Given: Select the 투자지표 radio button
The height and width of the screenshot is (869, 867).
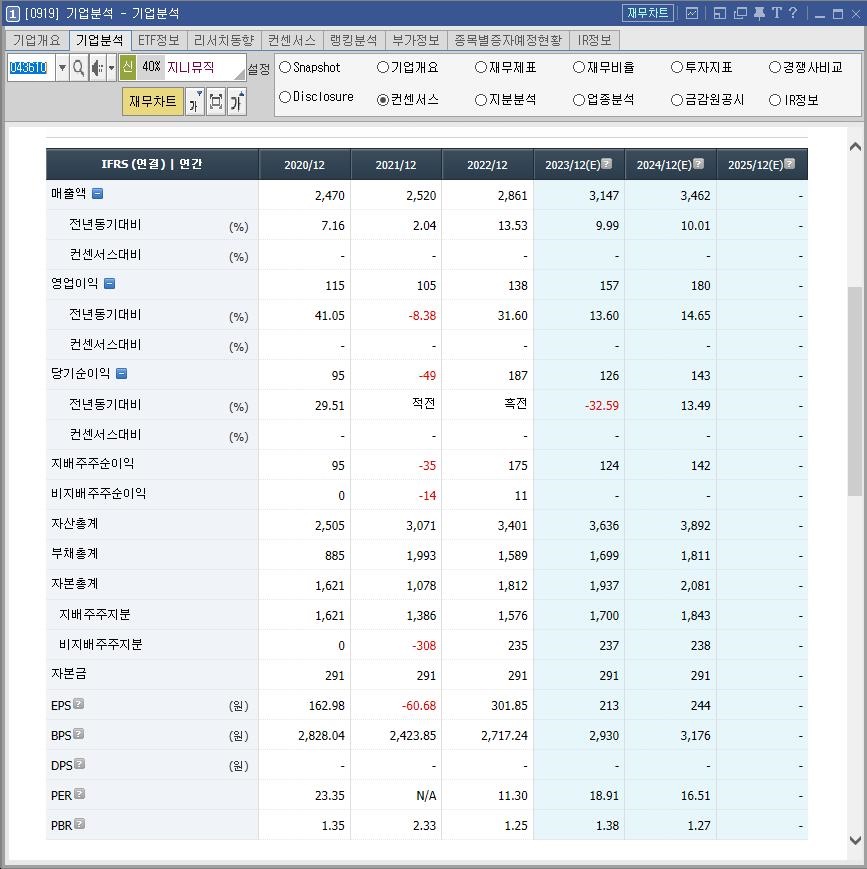Looking at the screenshot, I should 676,67.
